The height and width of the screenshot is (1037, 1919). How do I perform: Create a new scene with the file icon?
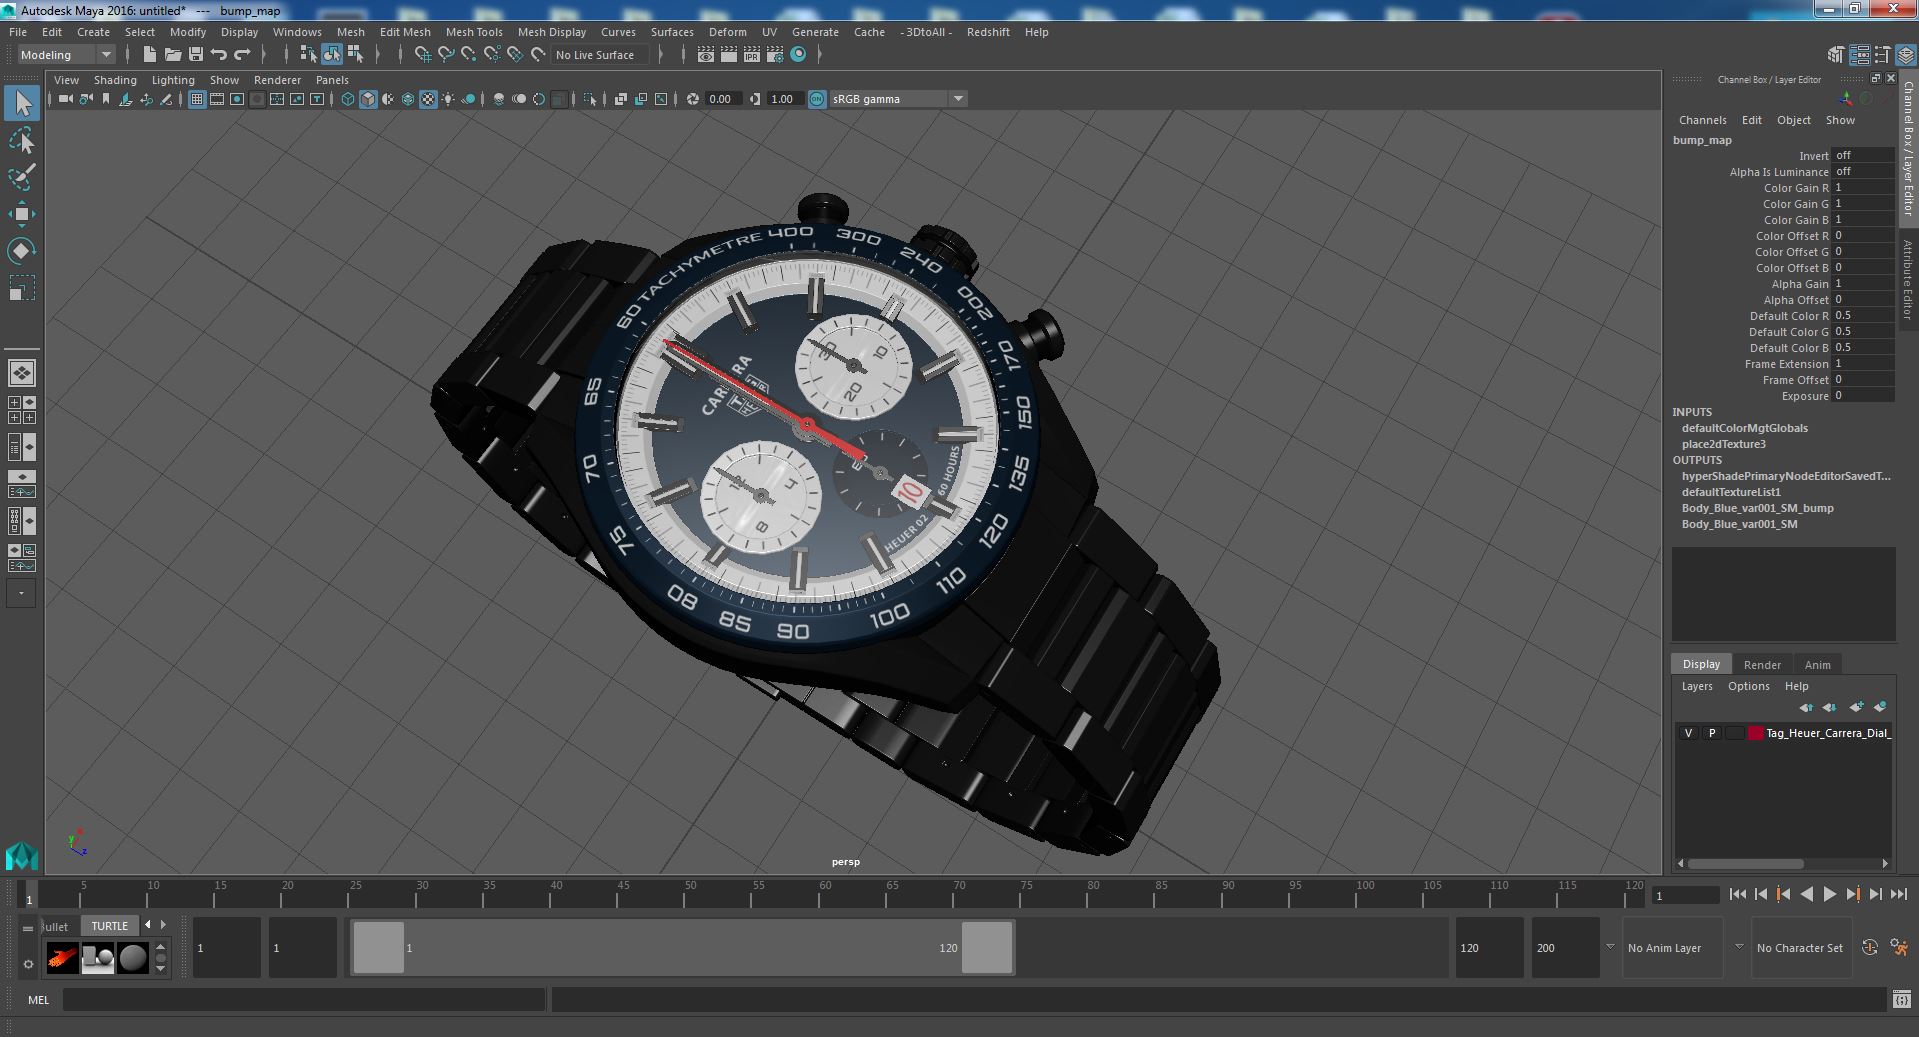coord(149,55)
